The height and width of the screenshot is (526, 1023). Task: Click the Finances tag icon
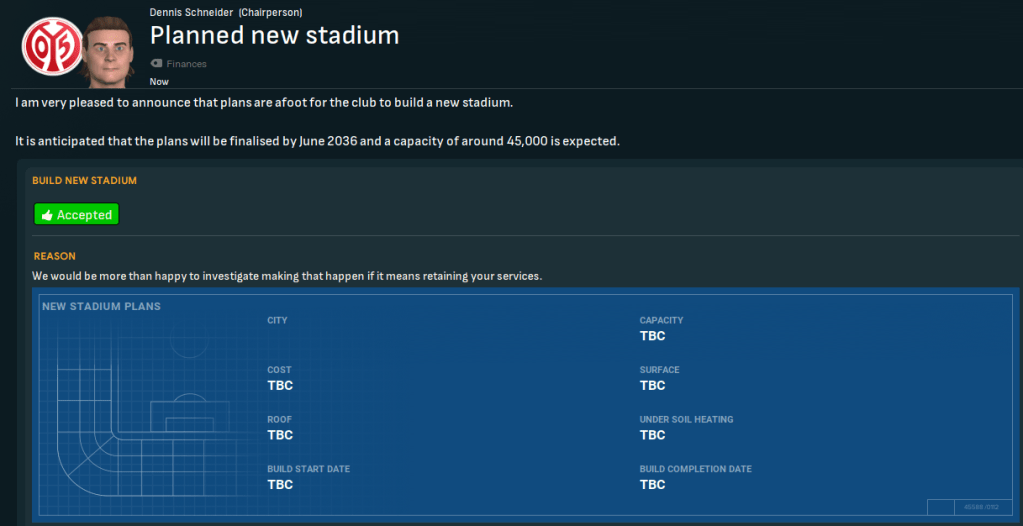pos(156,63)
